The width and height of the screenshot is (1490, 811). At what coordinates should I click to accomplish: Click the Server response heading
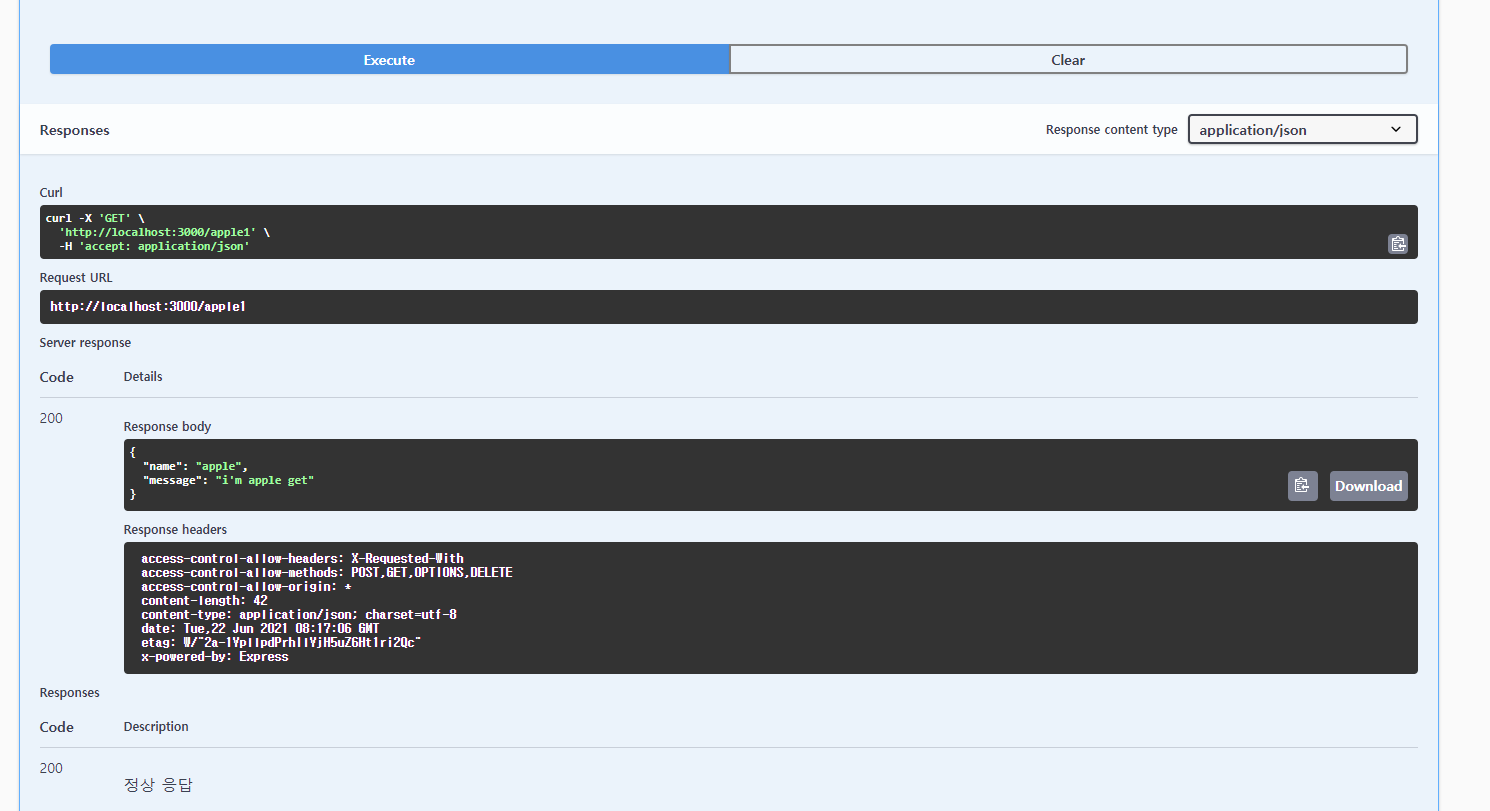(85, 342)
